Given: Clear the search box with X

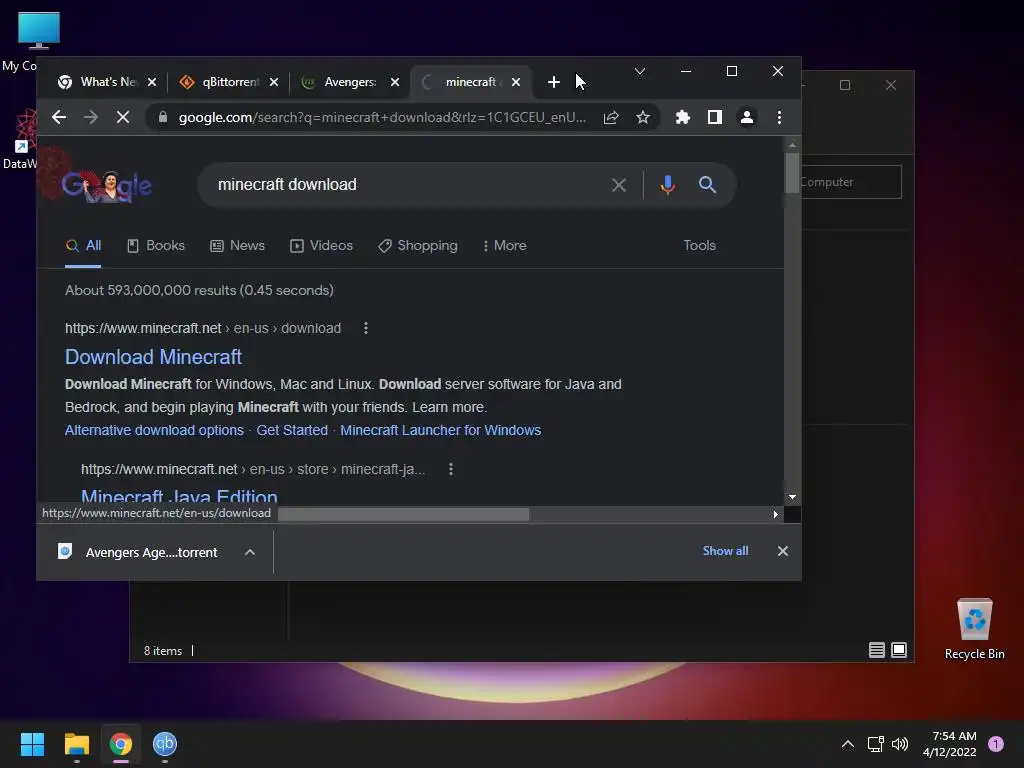Looking at the screenshot, I should click(618, 185).
